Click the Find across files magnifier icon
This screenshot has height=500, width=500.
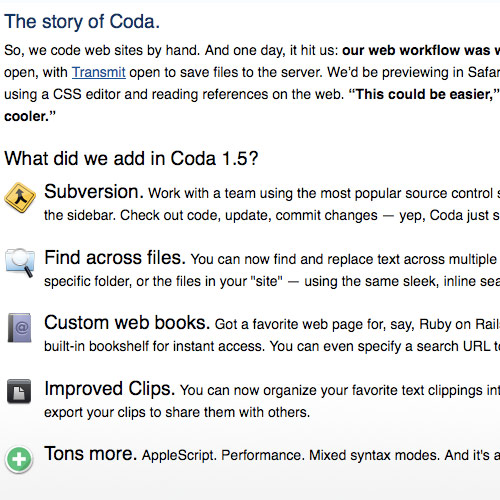click(x=20, y=263)
